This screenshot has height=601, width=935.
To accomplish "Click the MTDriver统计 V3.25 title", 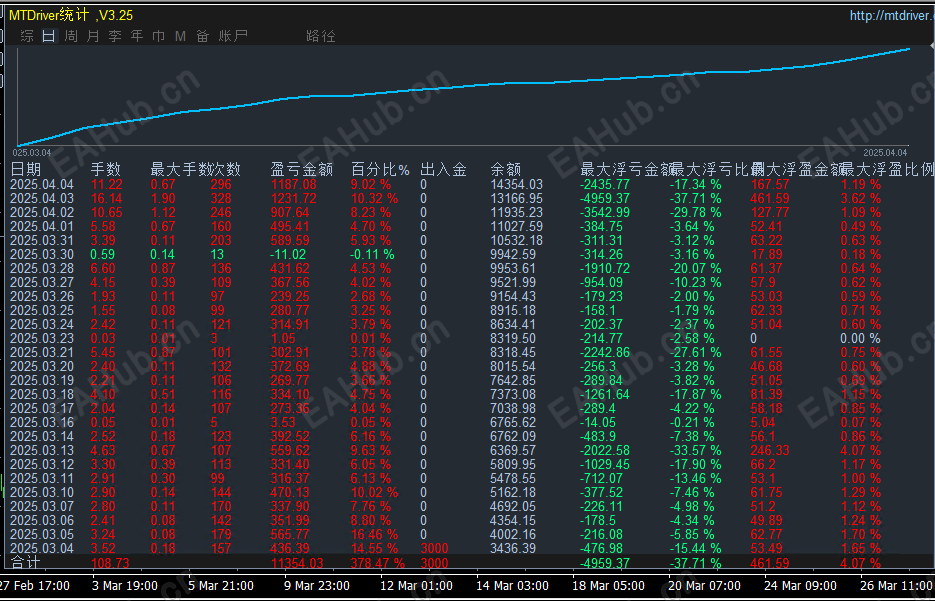I will [71, 16].
